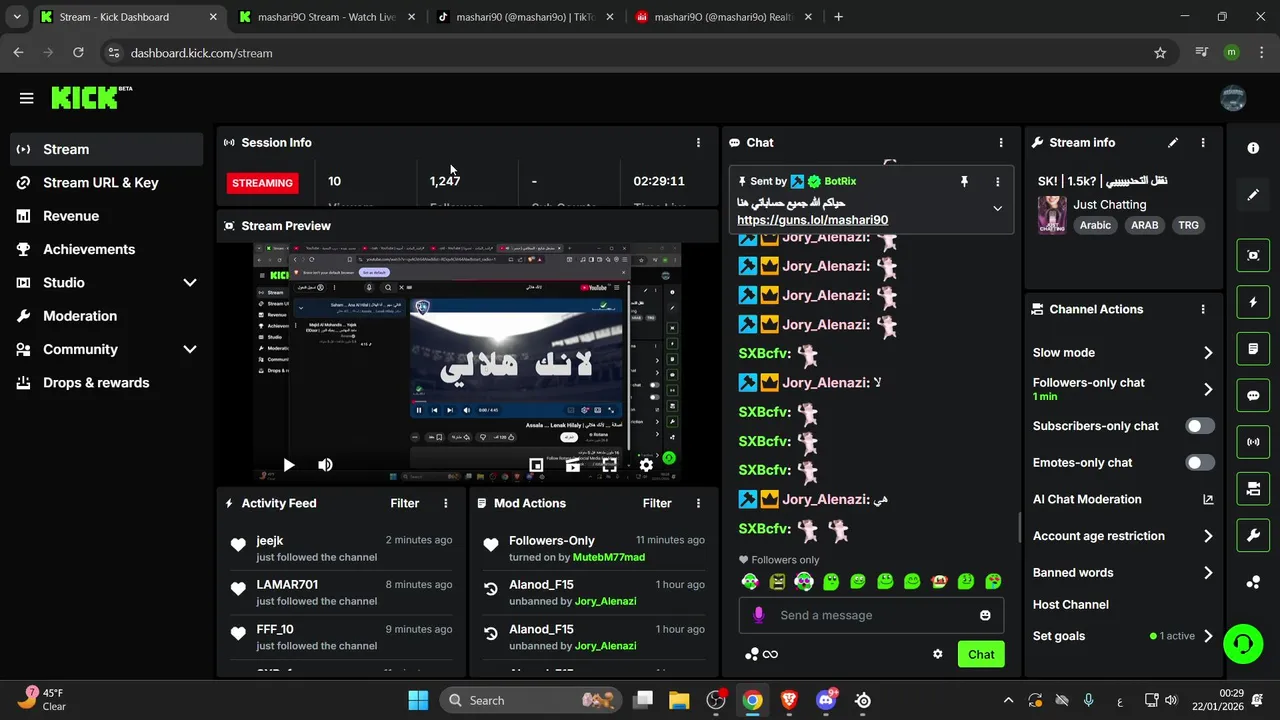Open stream preview settings gear
This screenshot has height=720, width=1280.
click(646, 465)
